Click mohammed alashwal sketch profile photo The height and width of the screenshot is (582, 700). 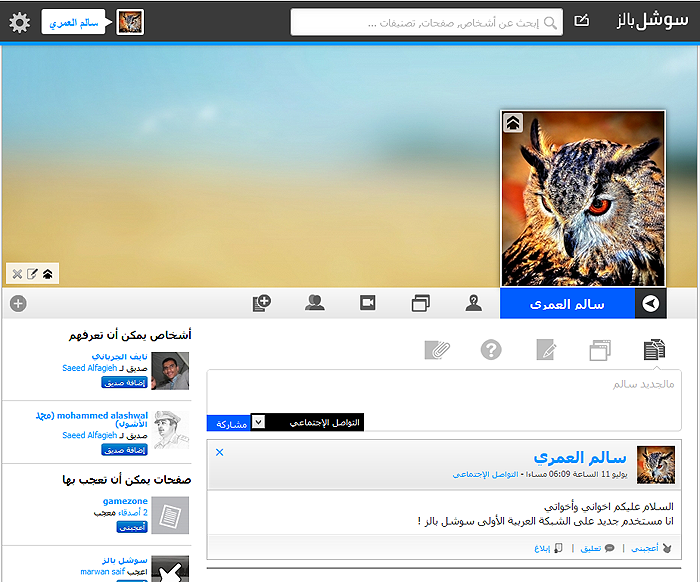point(171,430)
